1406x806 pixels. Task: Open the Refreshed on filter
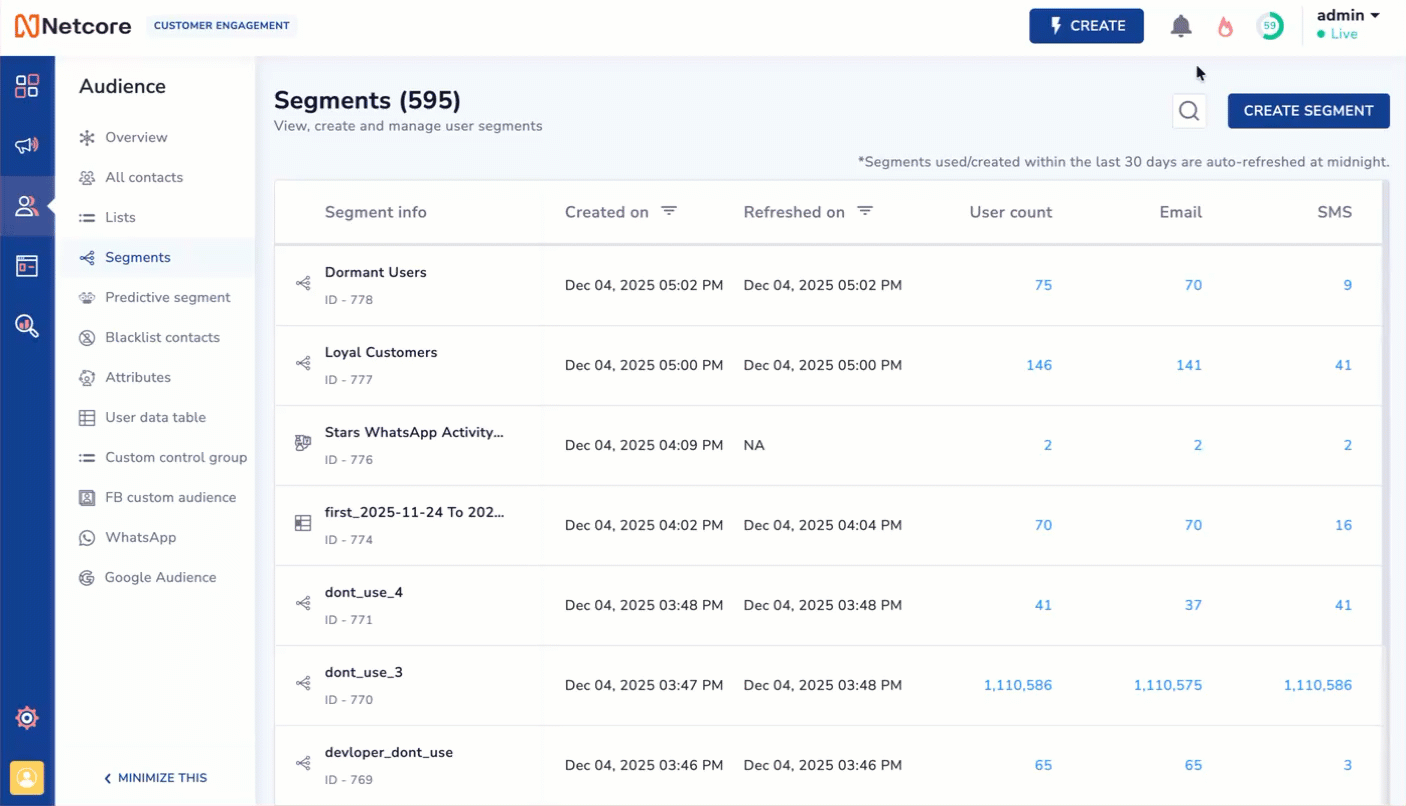865,211
